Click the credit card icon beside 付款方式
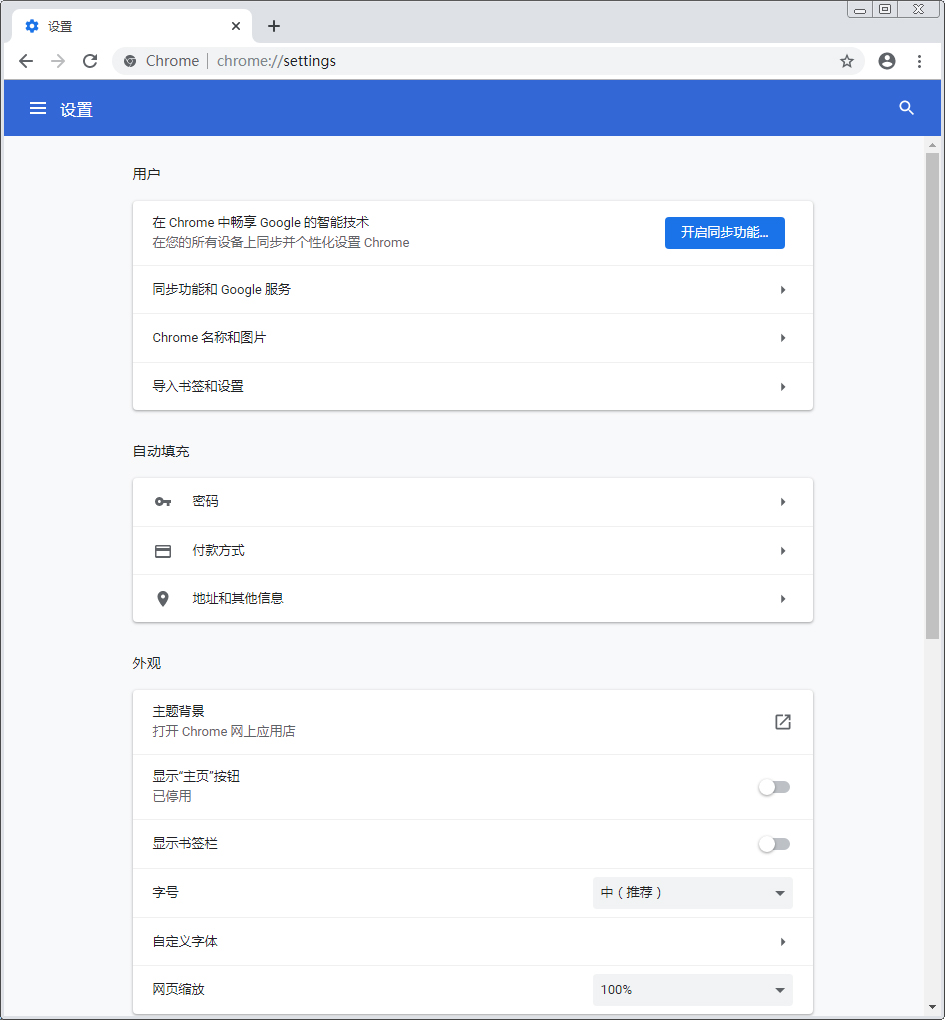The width and height of the screenshot is (945, 1020). (163, 550)
